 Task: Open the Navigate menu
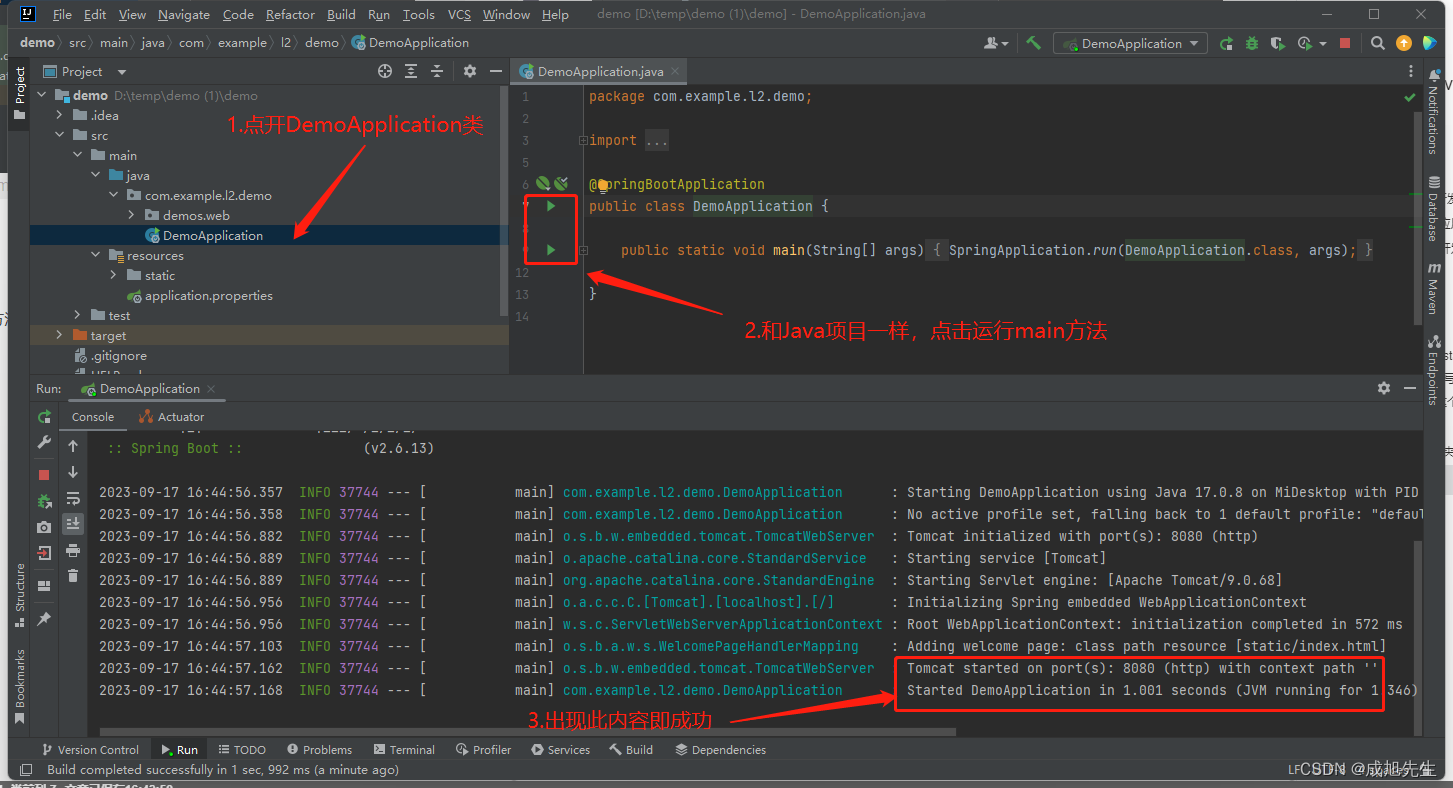(184, 14)
